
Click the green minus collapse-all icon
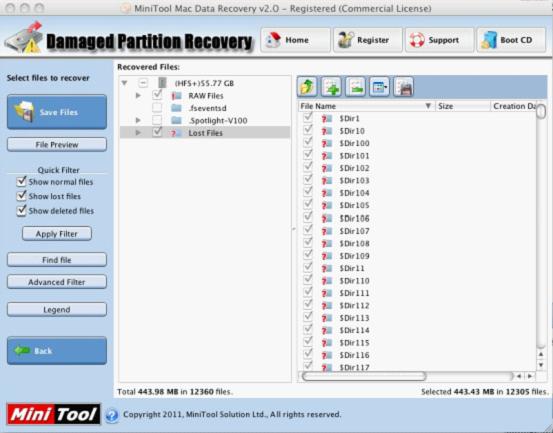click(x=355, y=87)
